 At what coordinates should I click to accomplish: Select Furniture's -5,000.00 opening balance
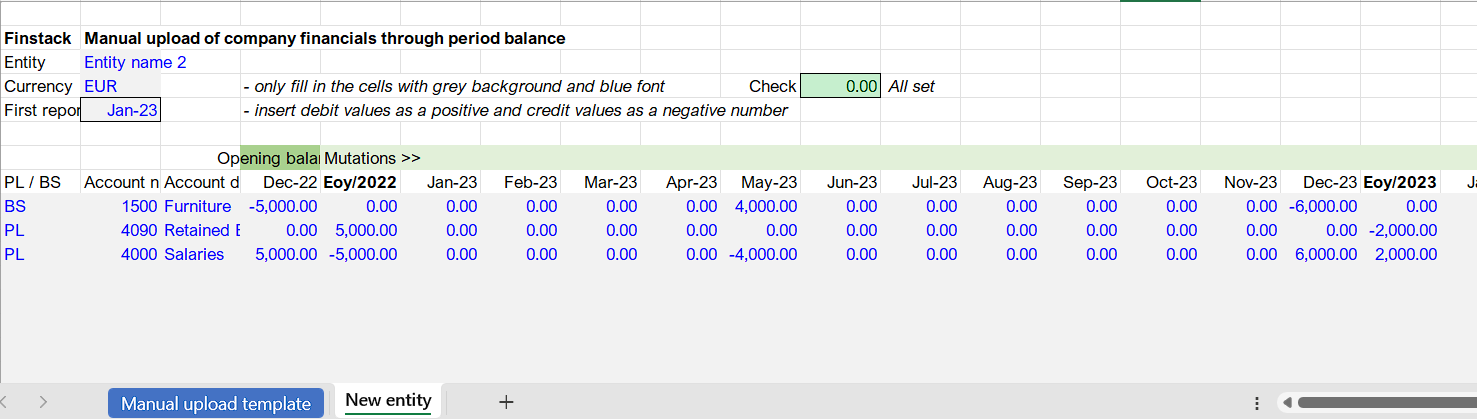(280, 206)
